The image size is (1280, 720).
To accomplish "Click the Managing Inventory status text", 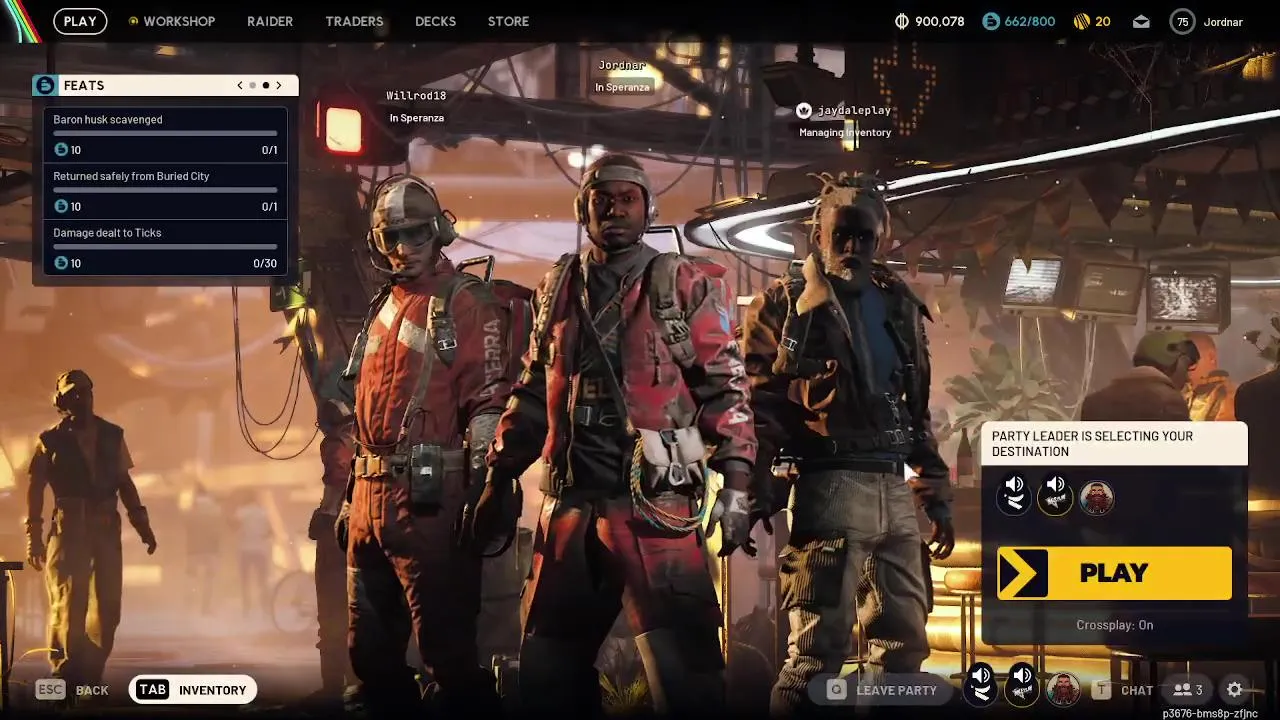I will click(845, 132).
